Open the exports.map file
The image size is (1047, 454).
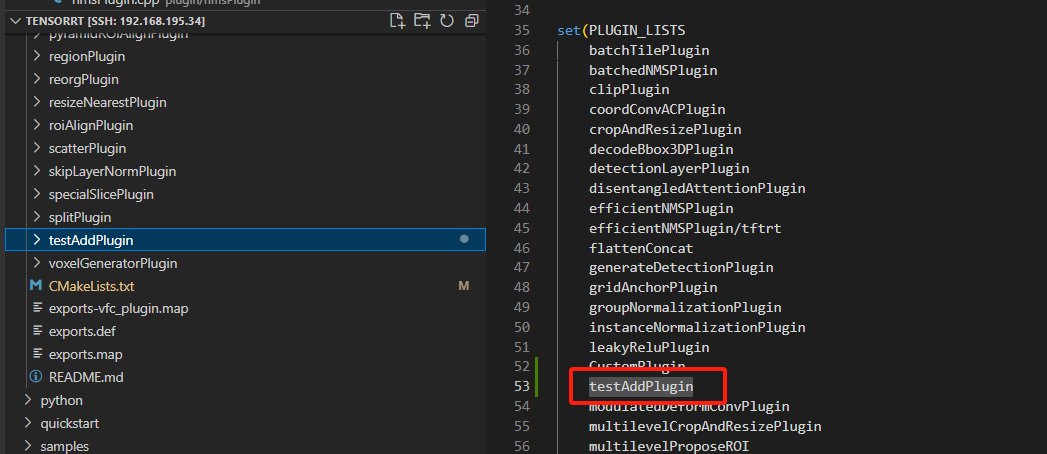point(85,355)
